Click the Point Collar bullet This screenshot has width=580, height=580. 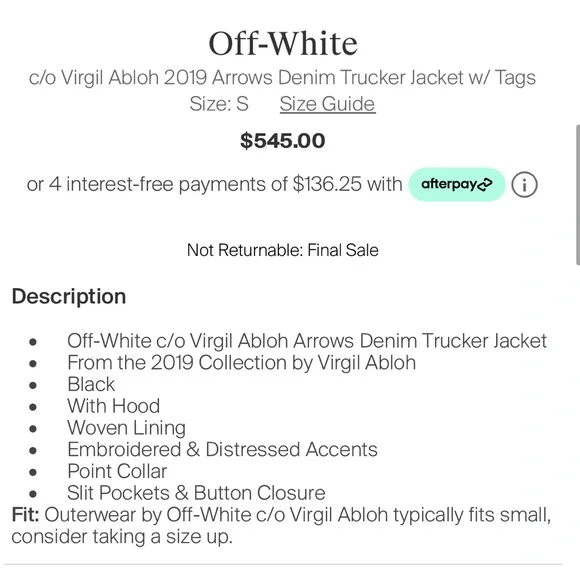[x=117, y=471]
